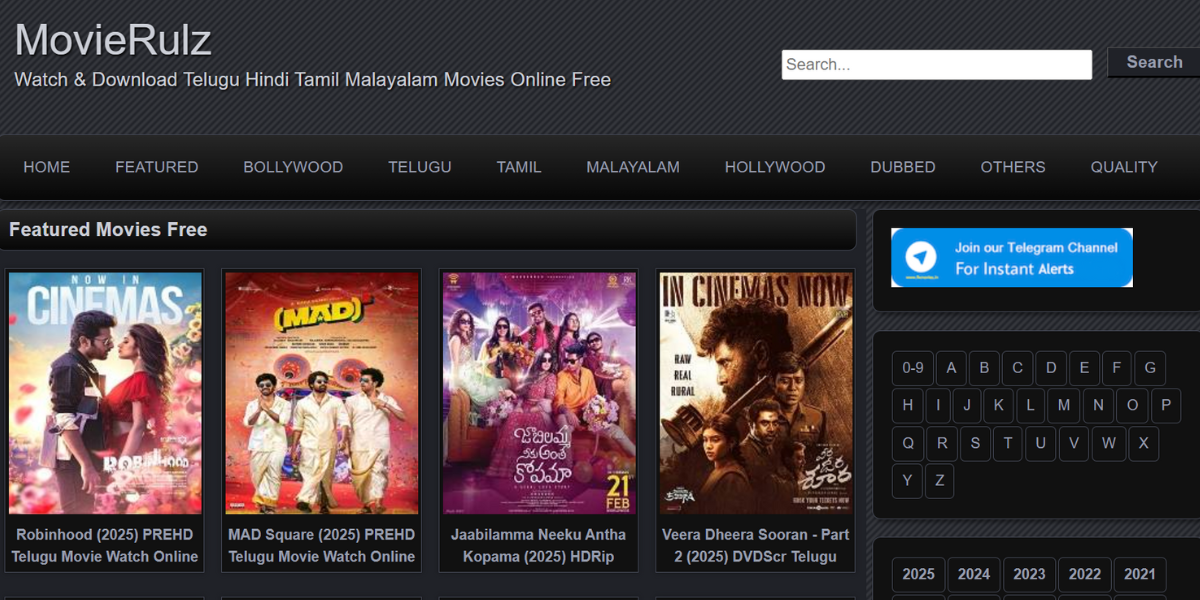This screenshot has height=600, width=1200.
Task: Click the Watch & Download tagline text
Action: [x=312, y=80]
